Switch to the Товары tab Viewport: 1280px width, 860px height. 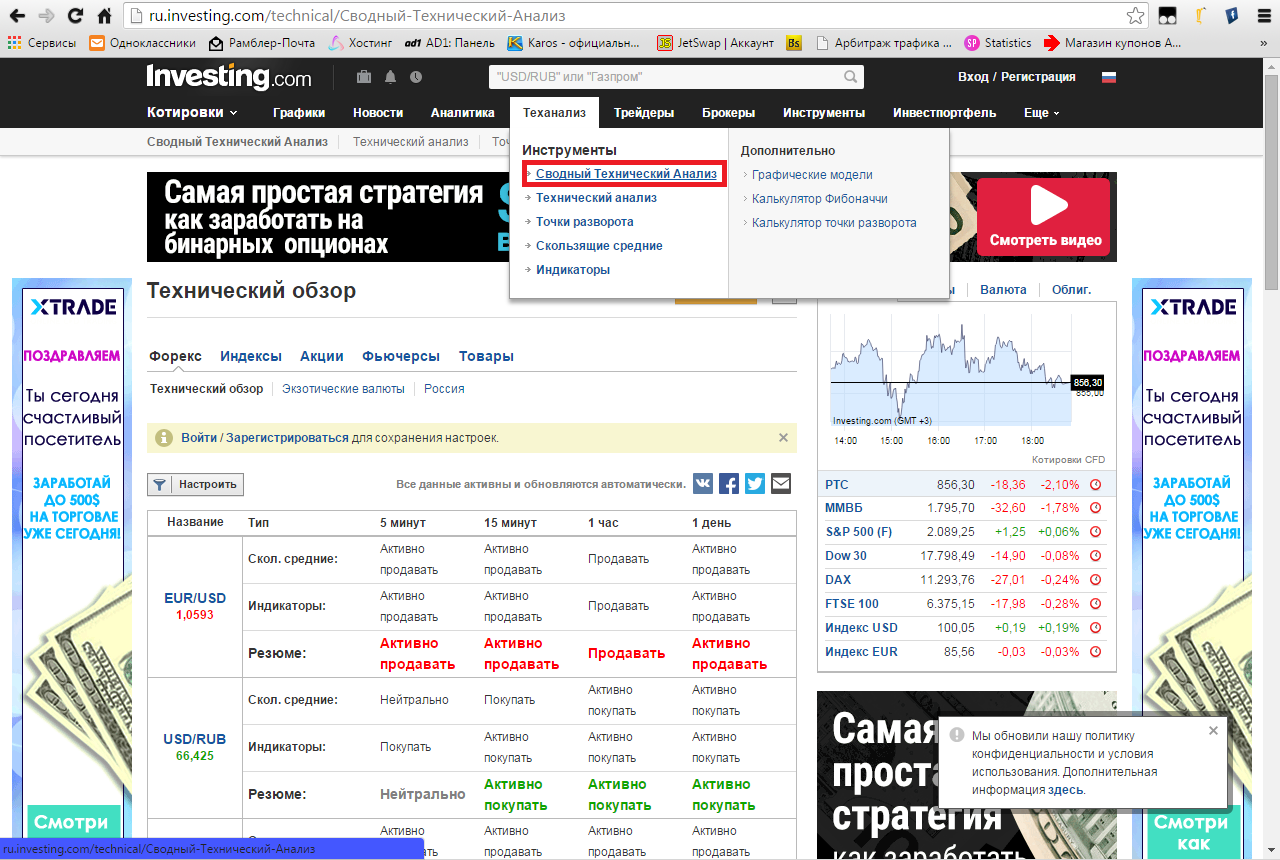[486, 356]
